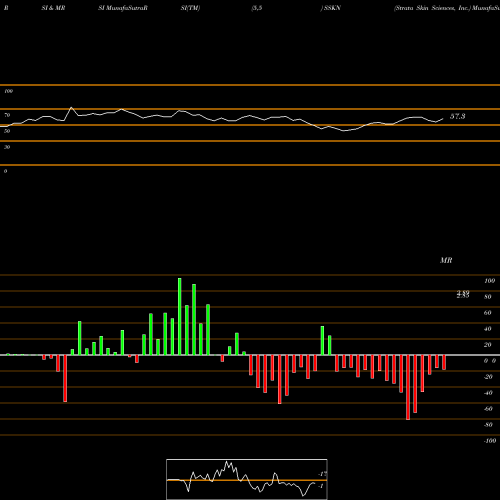Click the 80 label on MR right axis
Screen dimensions: 500x500
click(x=488, y=297)
